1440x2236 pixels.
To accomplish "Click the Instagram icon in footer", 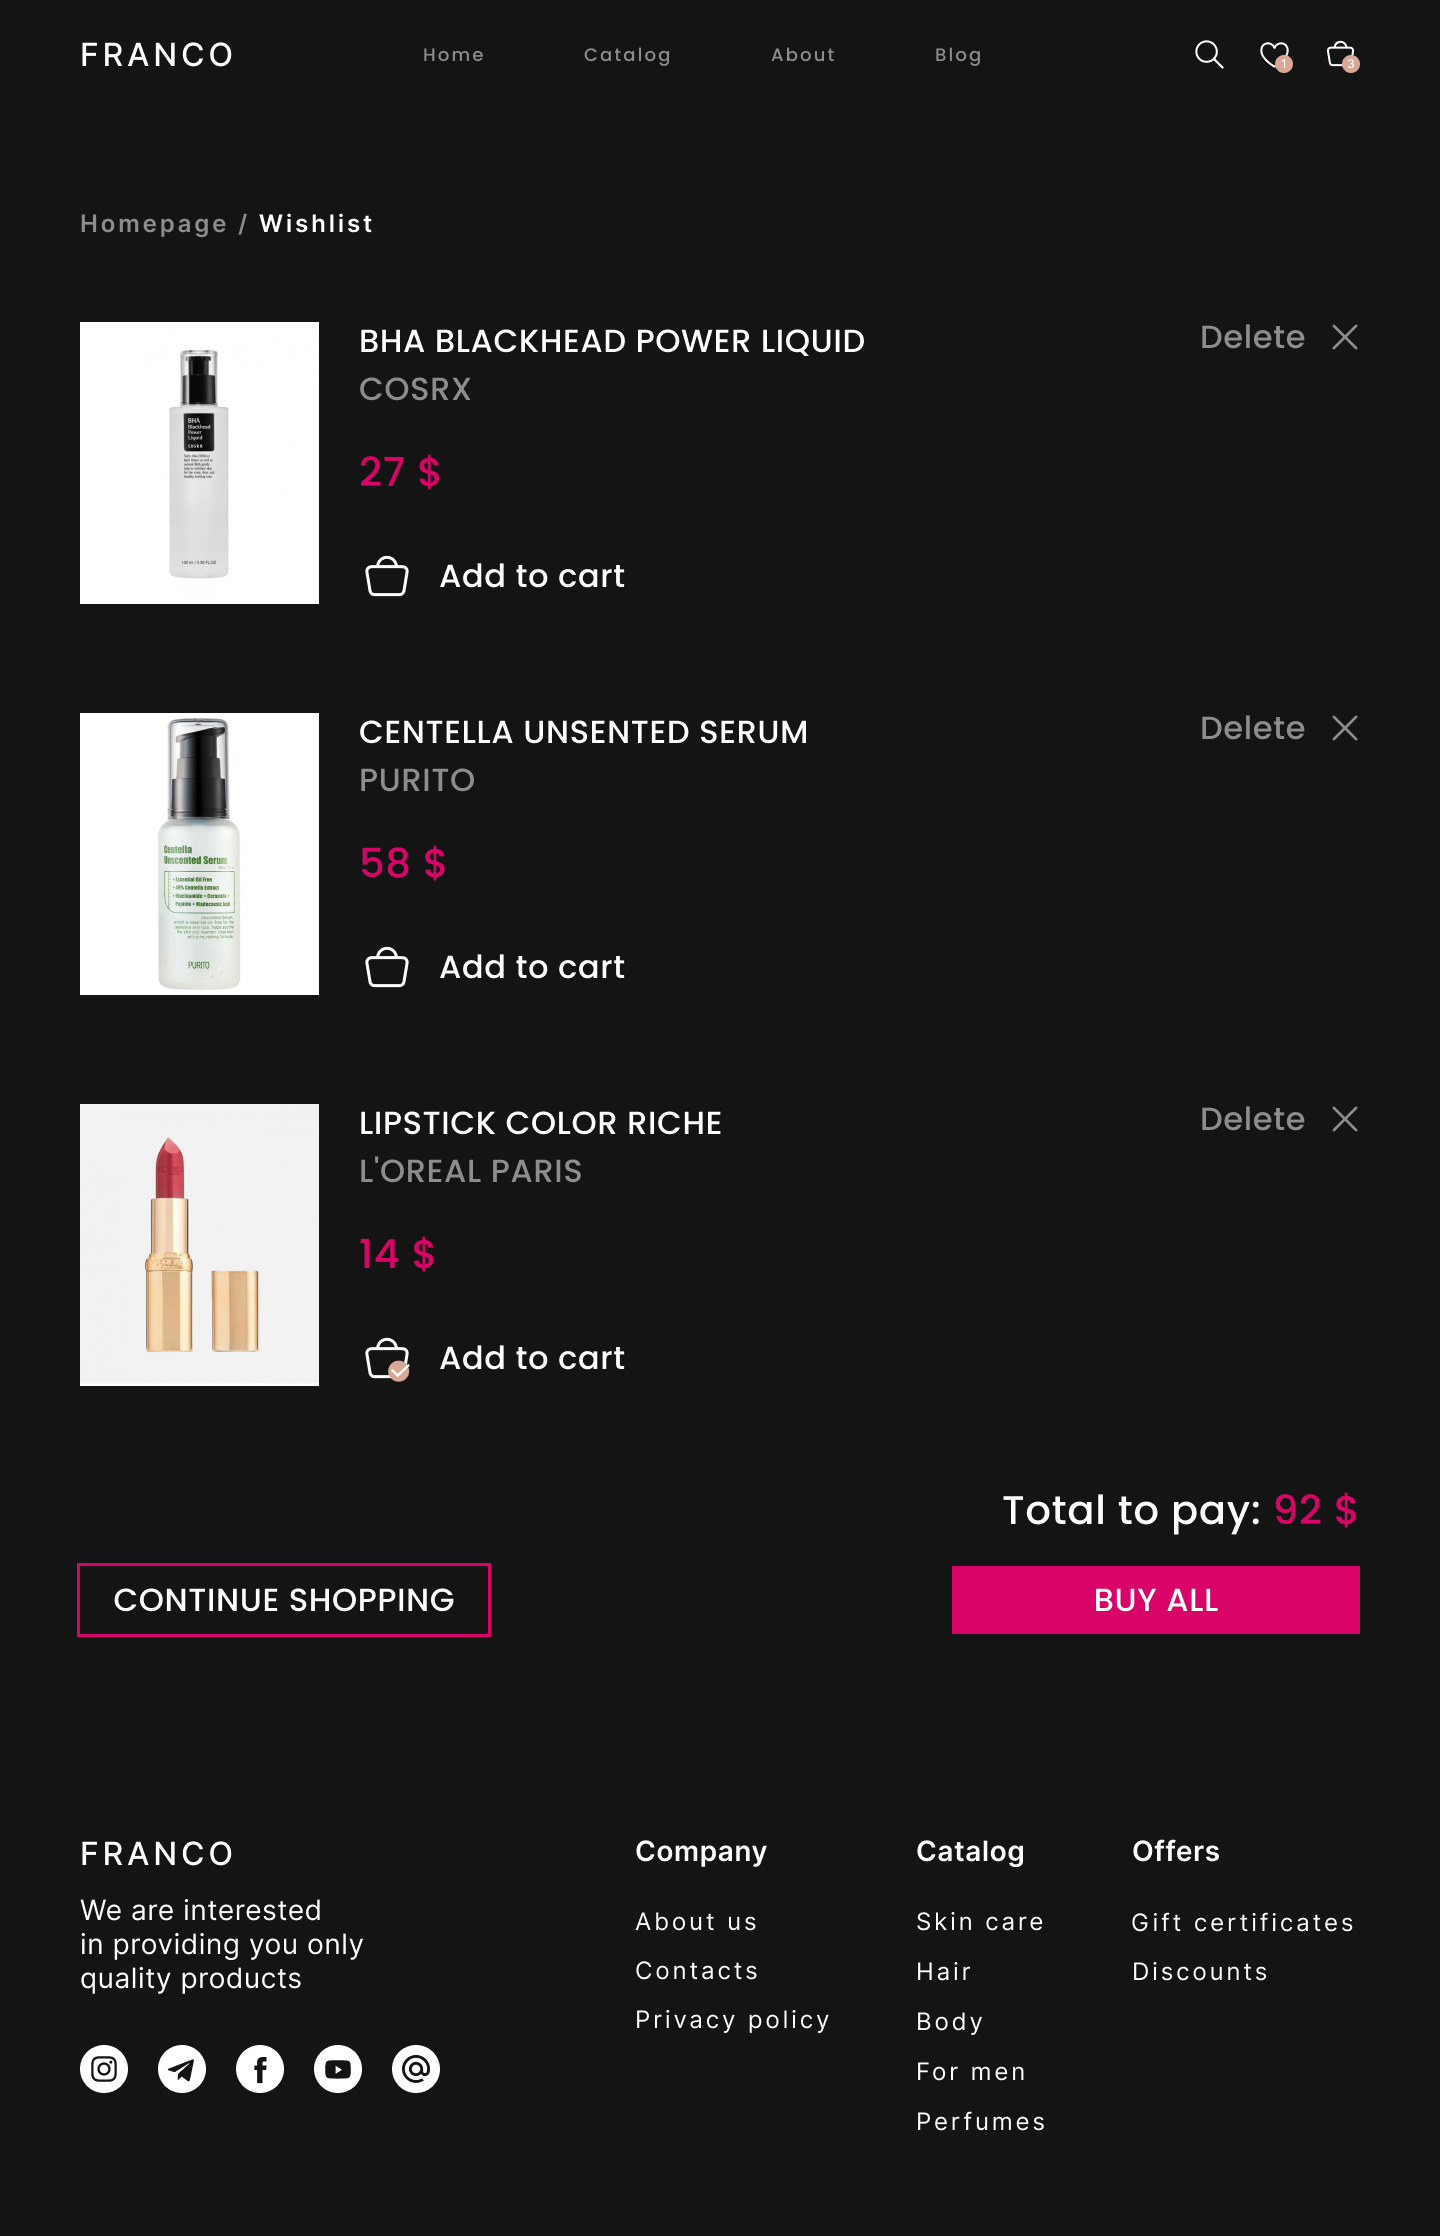I will (x=104, y=2069).
